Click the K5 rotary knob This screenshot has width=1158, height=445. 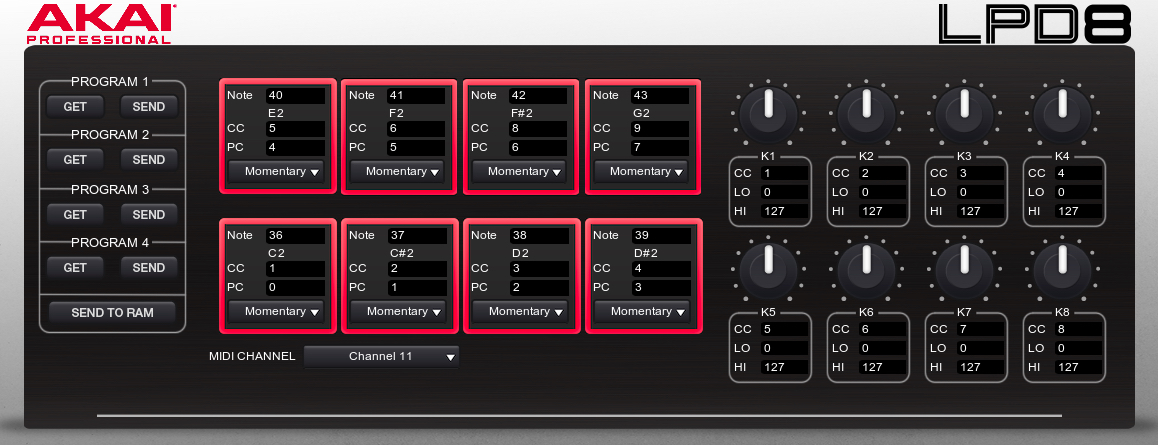pos(768,267)
